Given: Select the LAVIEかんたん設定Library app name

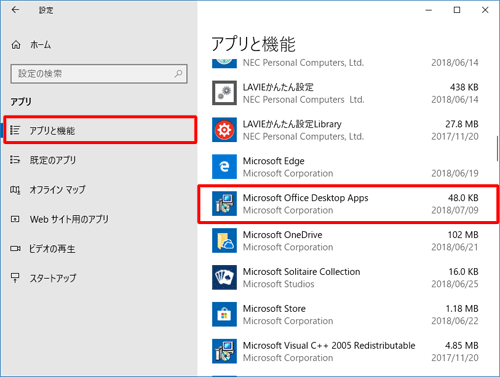Looking at the screenshot, I should [292, 124].
